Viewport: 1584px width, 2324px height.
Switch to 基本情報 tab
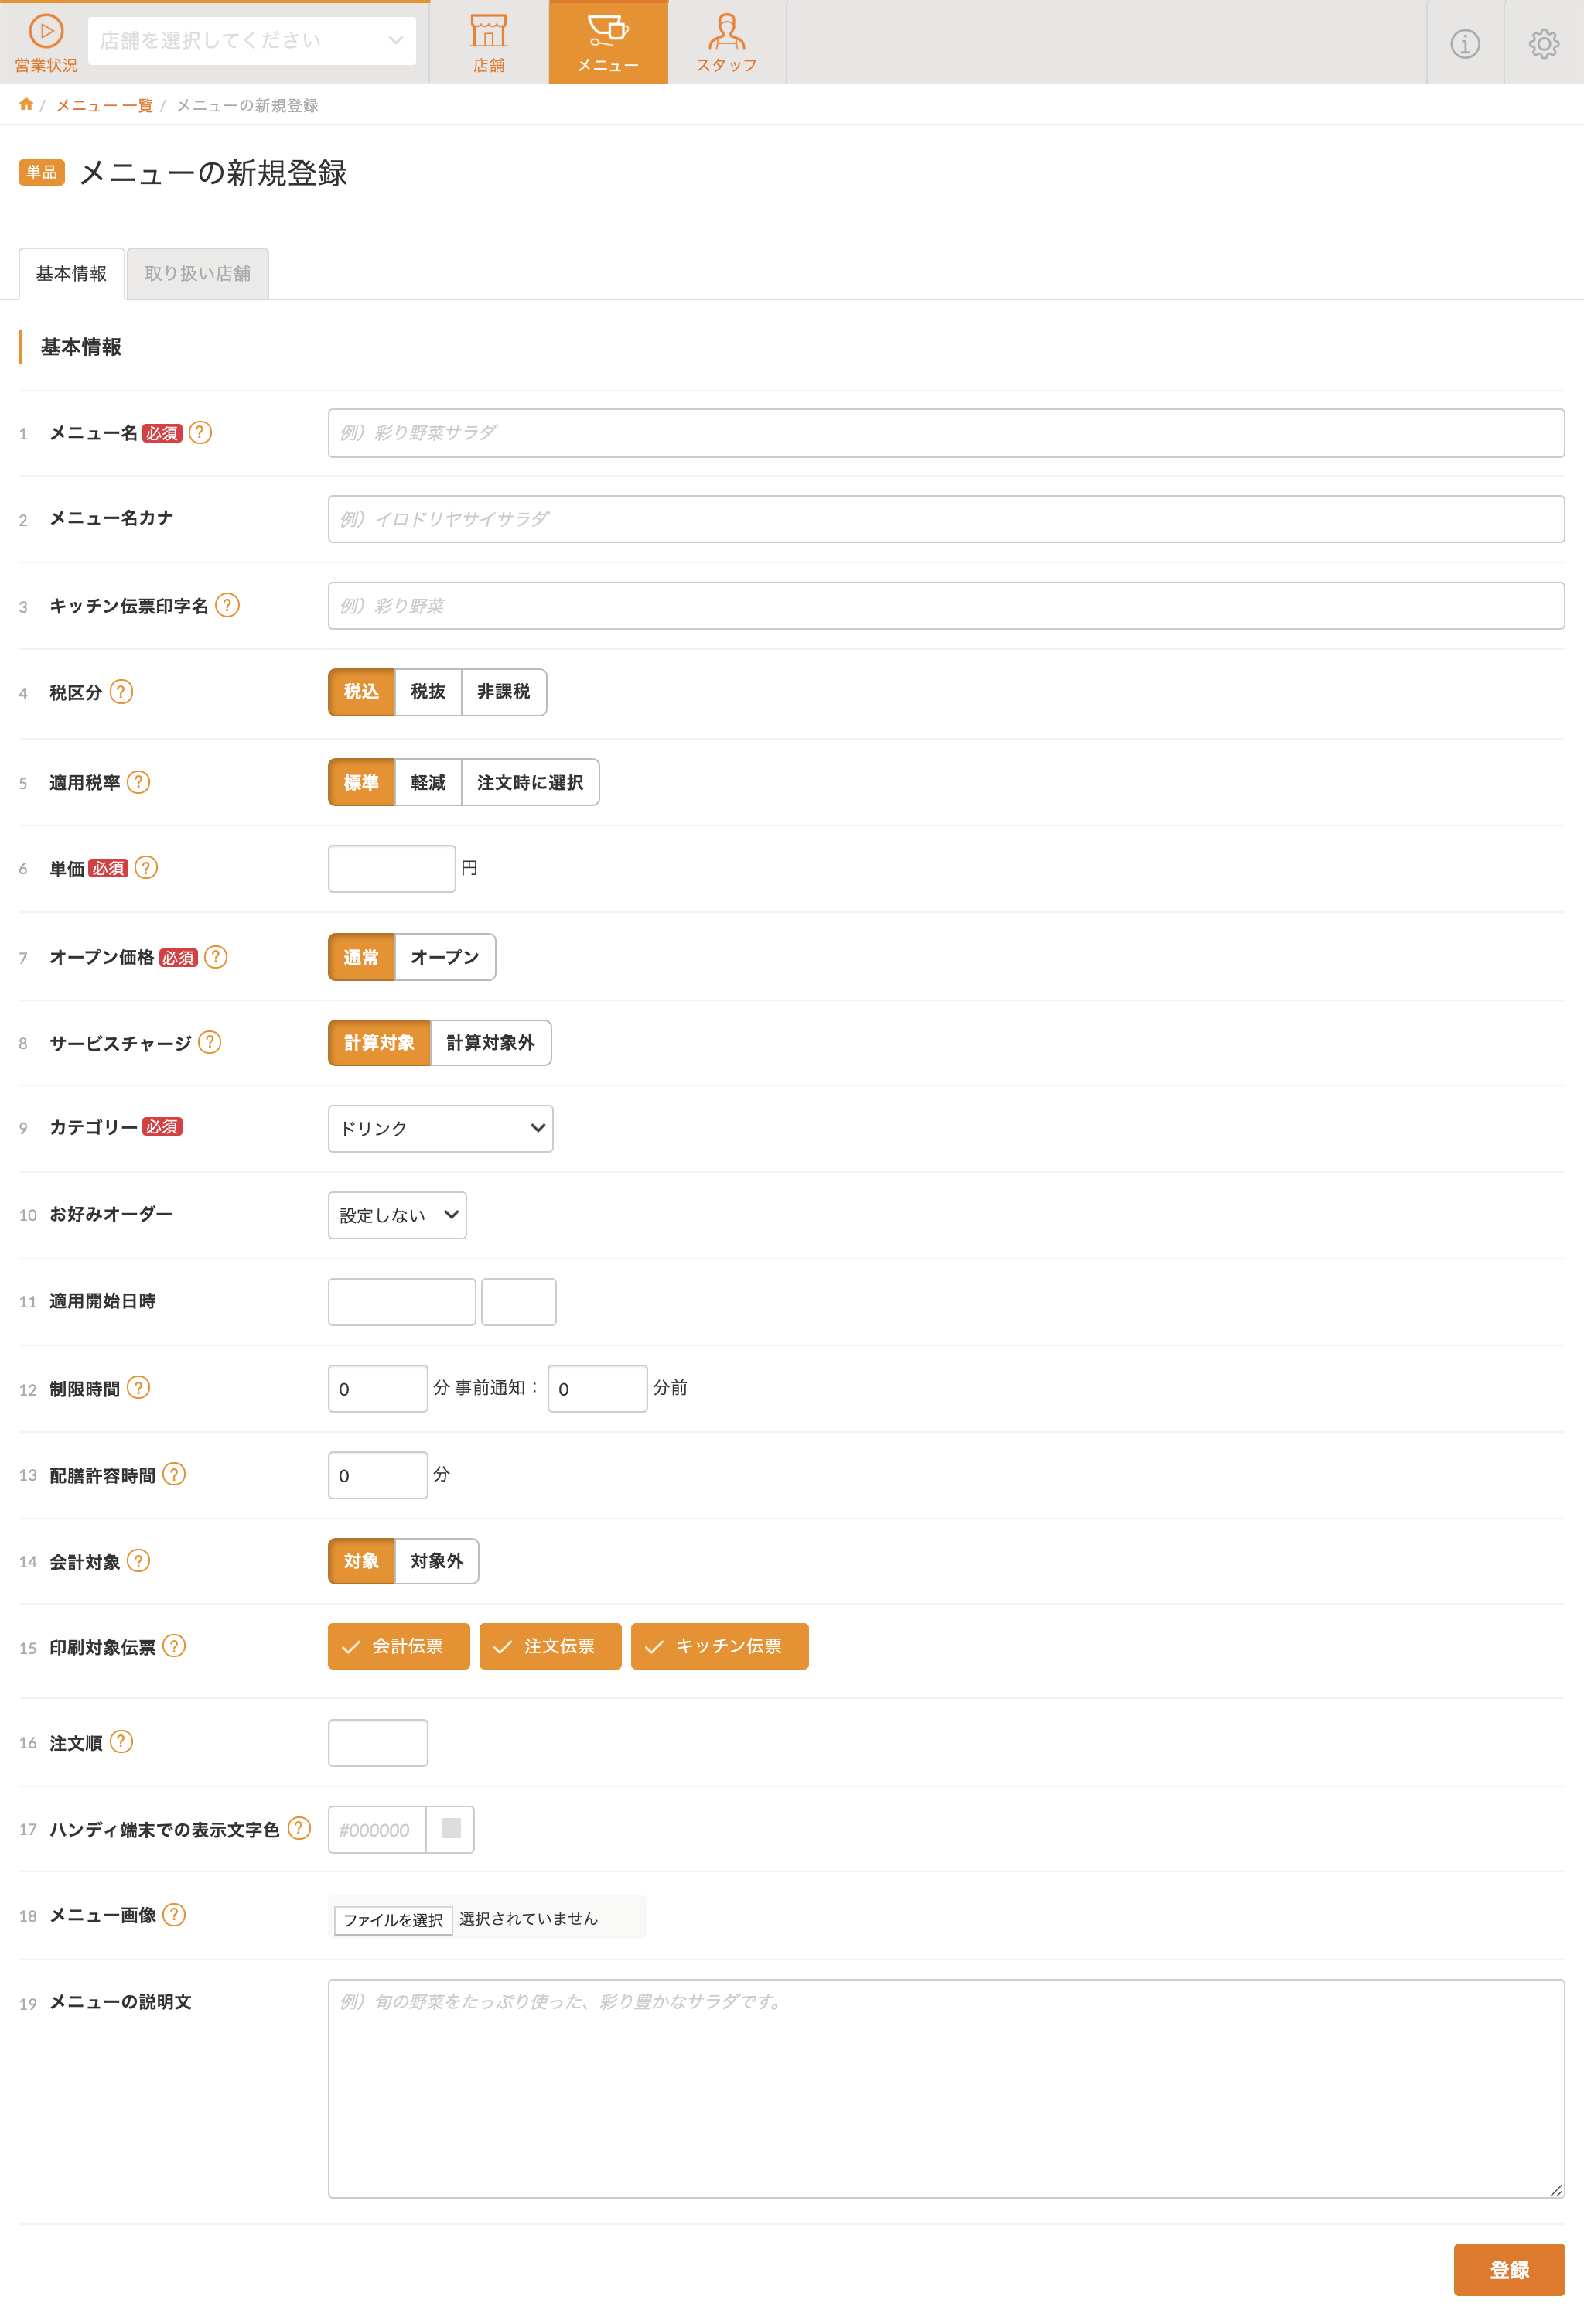[72, 273]
